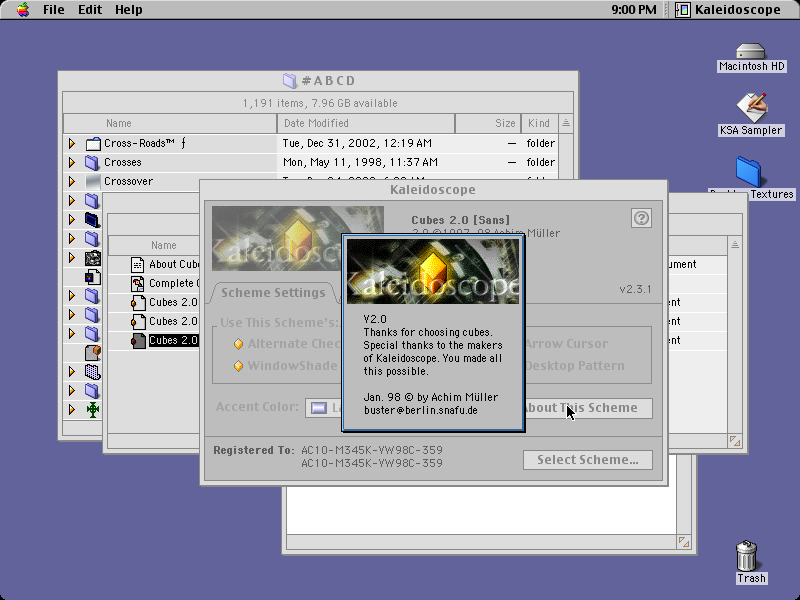Select the dotted purple grid icon
The width and height of the screenshot is (800, 600).
pos(92,371)
